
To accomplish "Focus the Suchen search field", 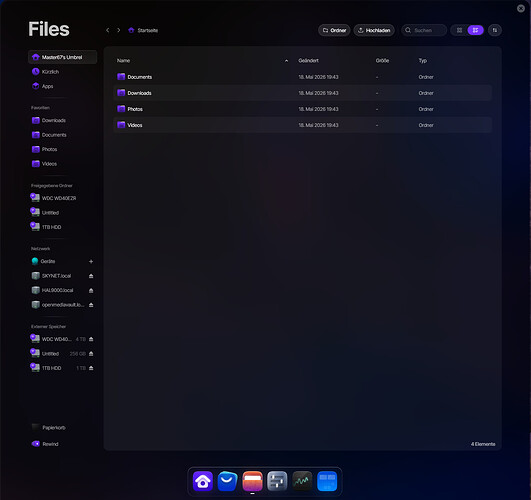I will click(x=424, y=30).
